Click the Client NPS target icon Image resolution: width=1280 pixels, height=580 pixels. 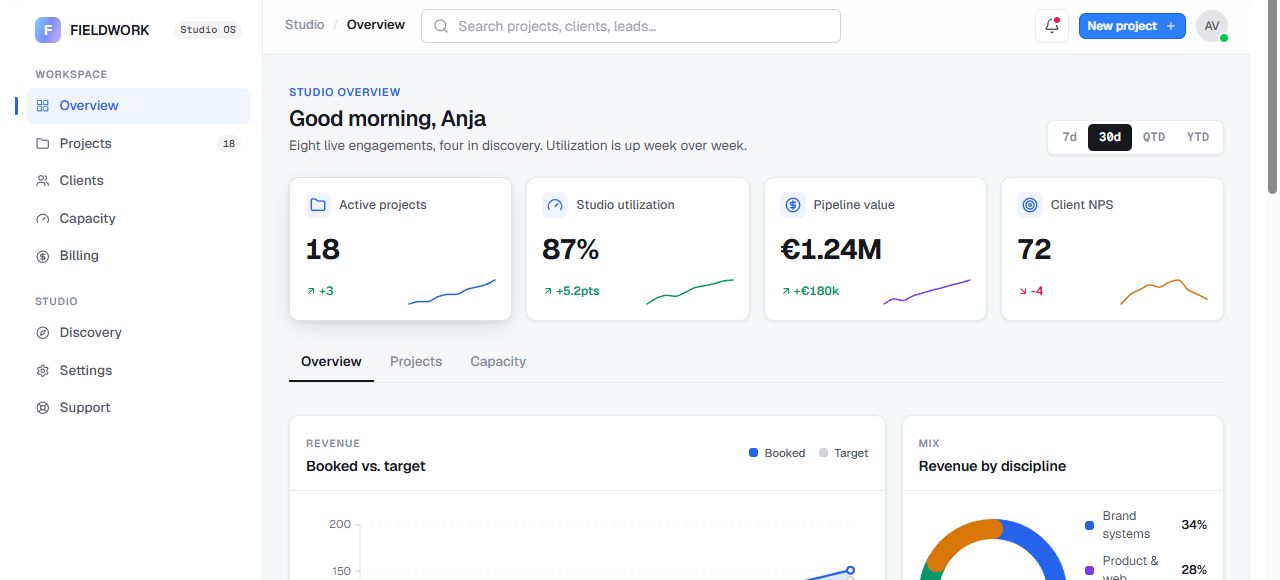coord(1030,205)
